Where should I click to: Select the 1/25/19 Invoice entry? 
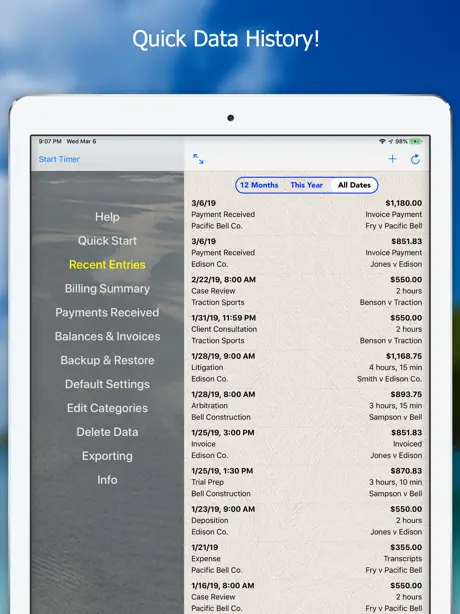pyautogui.click(x=307, y=444)
